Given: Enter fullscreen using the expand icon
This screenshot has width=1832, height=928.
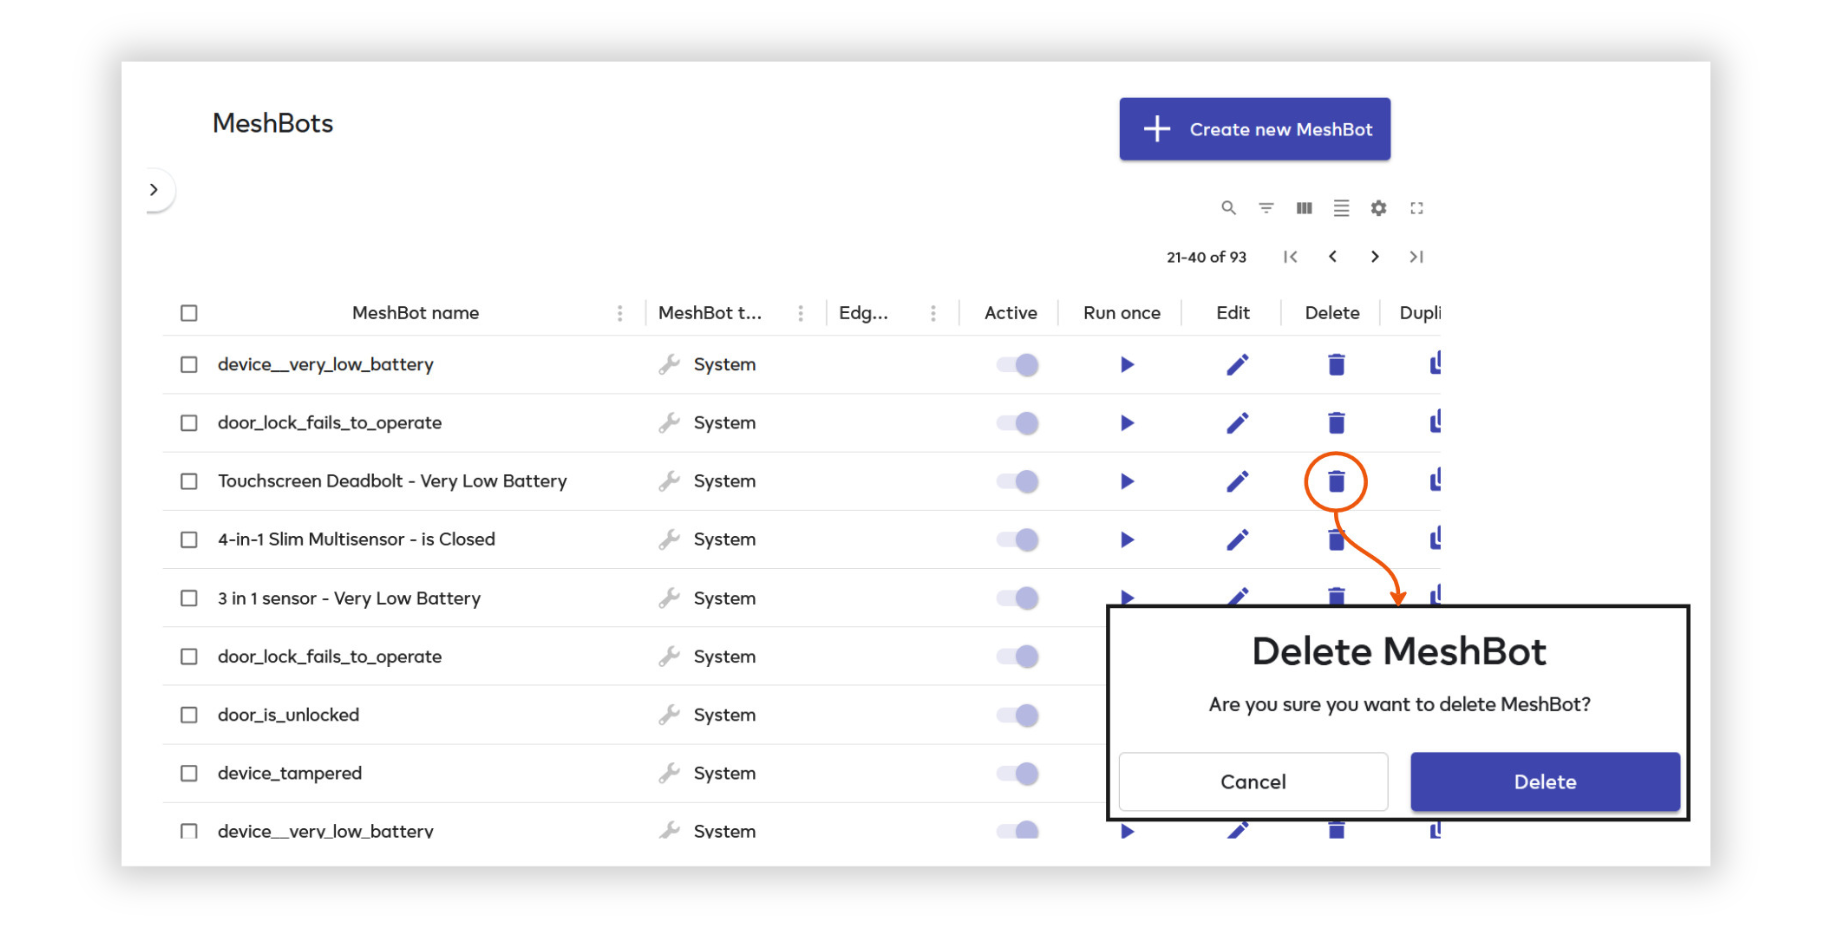Looking at the screenshot, I should tap(1417, 208).
